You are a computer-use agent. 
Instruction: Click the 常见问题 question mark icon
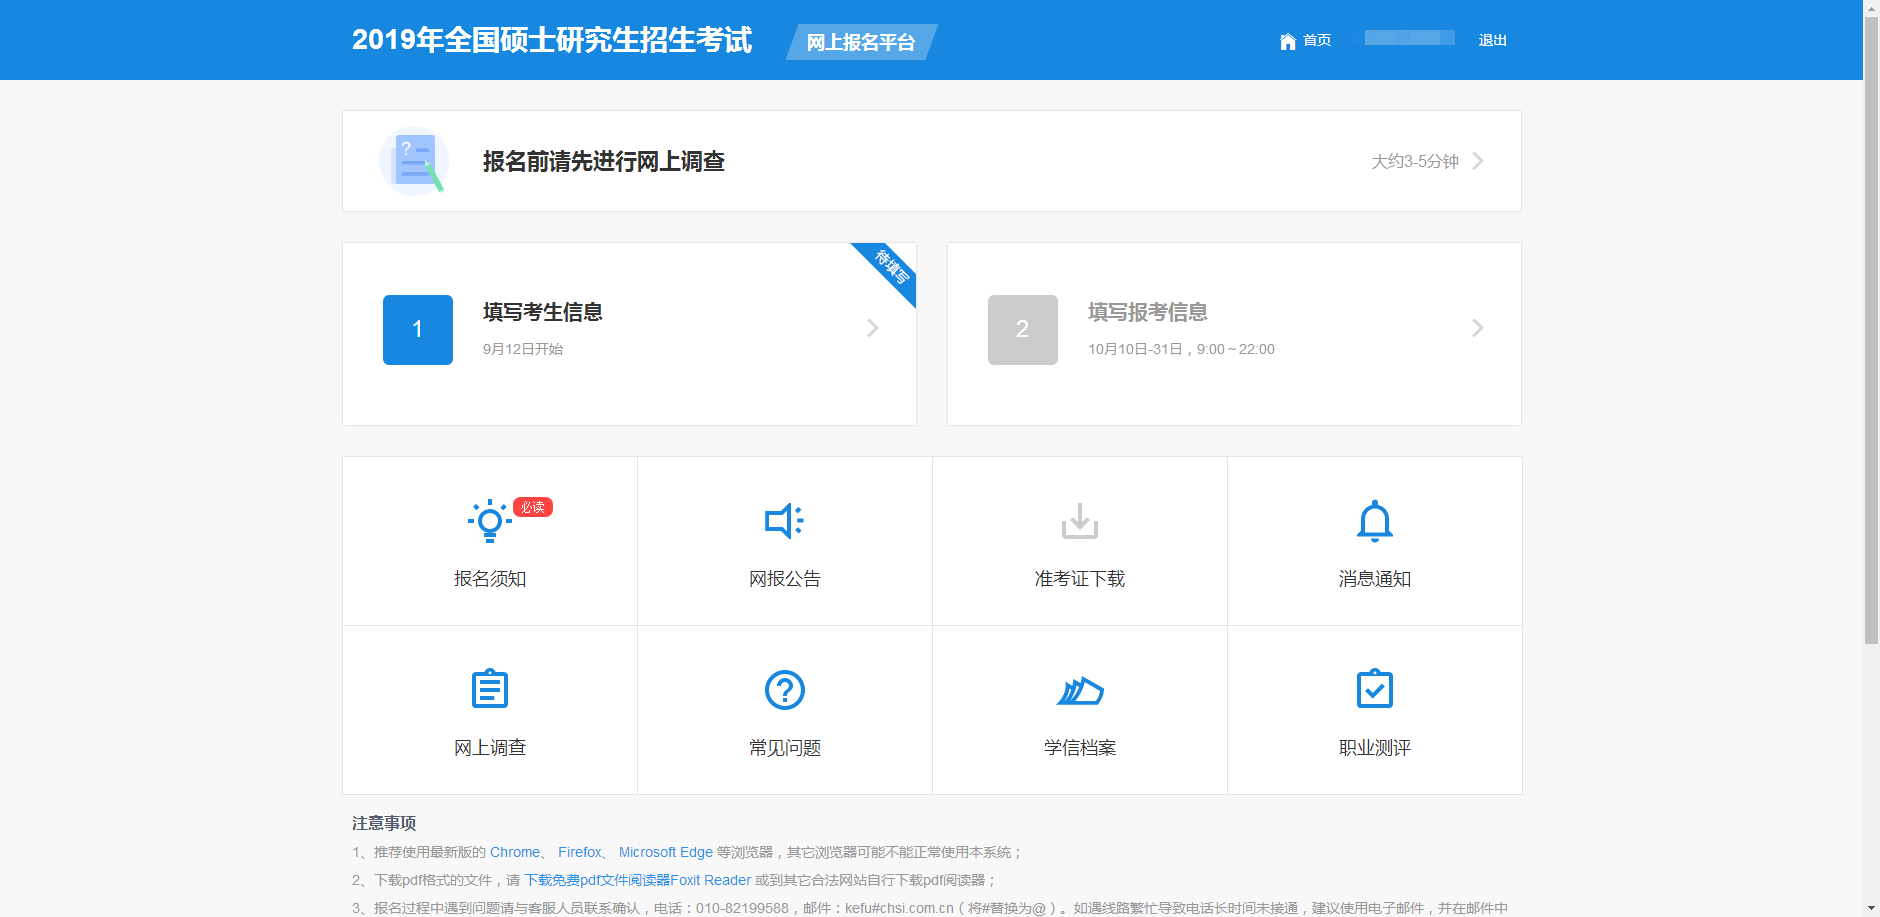[x=784, y=690]
